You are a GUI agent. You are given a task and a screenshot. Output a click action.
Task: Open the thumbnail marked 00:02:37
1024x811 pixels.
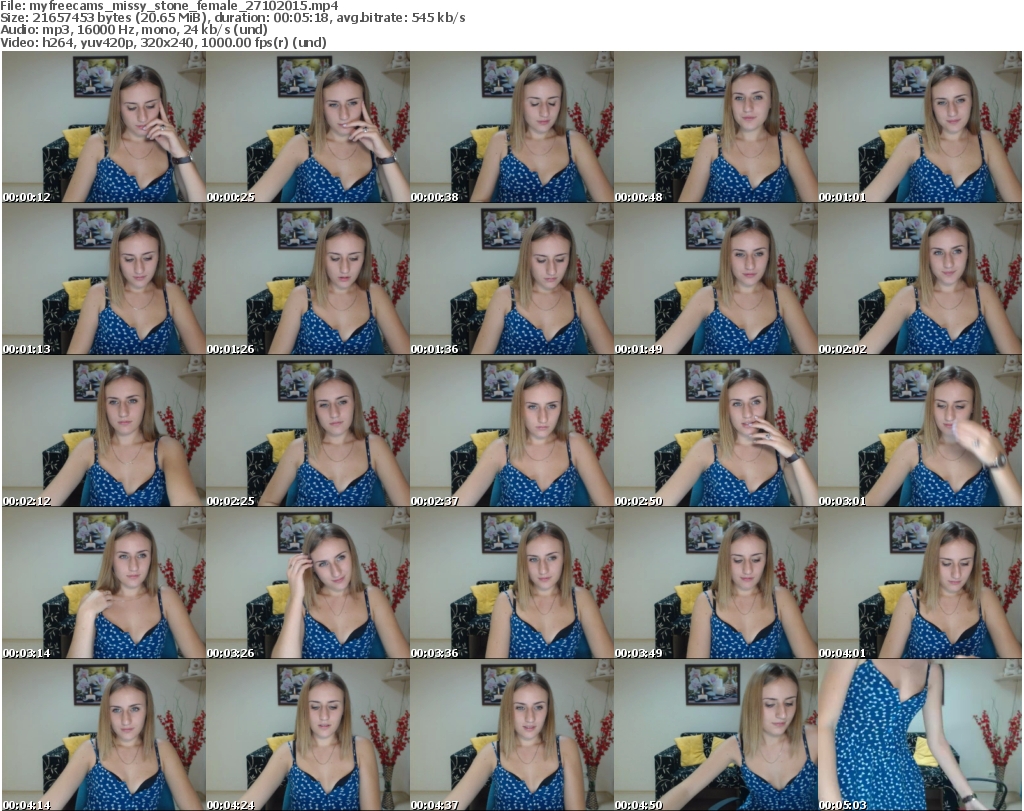511,431
